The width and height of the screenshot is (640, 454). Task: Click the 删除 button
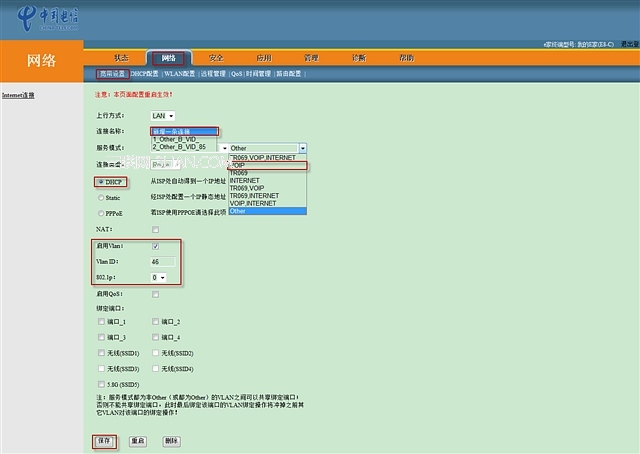[x=171, y=441]
